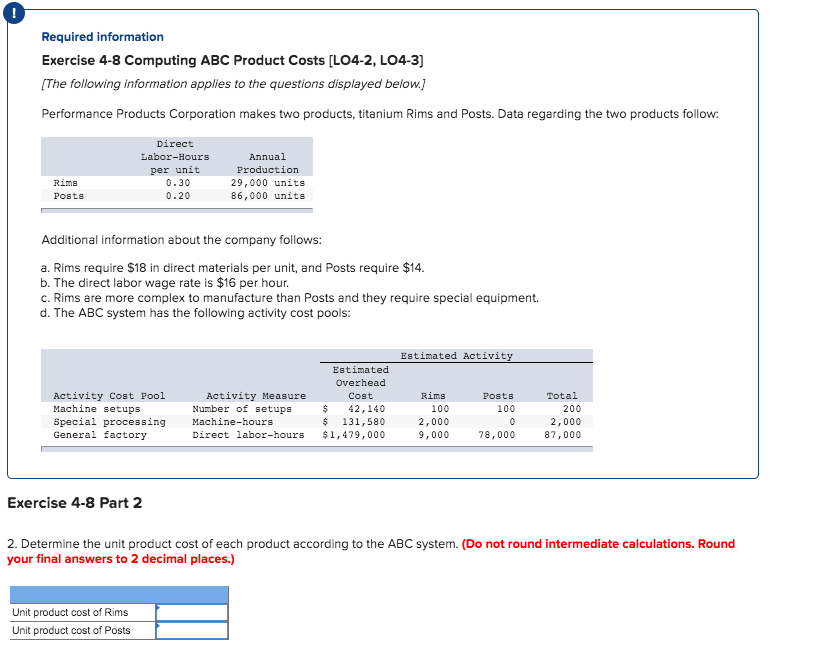Screen dimensions: 831x658
Task: Click the Estimated Activity table header
Action: pyautogui.click(x=457, y=355)
